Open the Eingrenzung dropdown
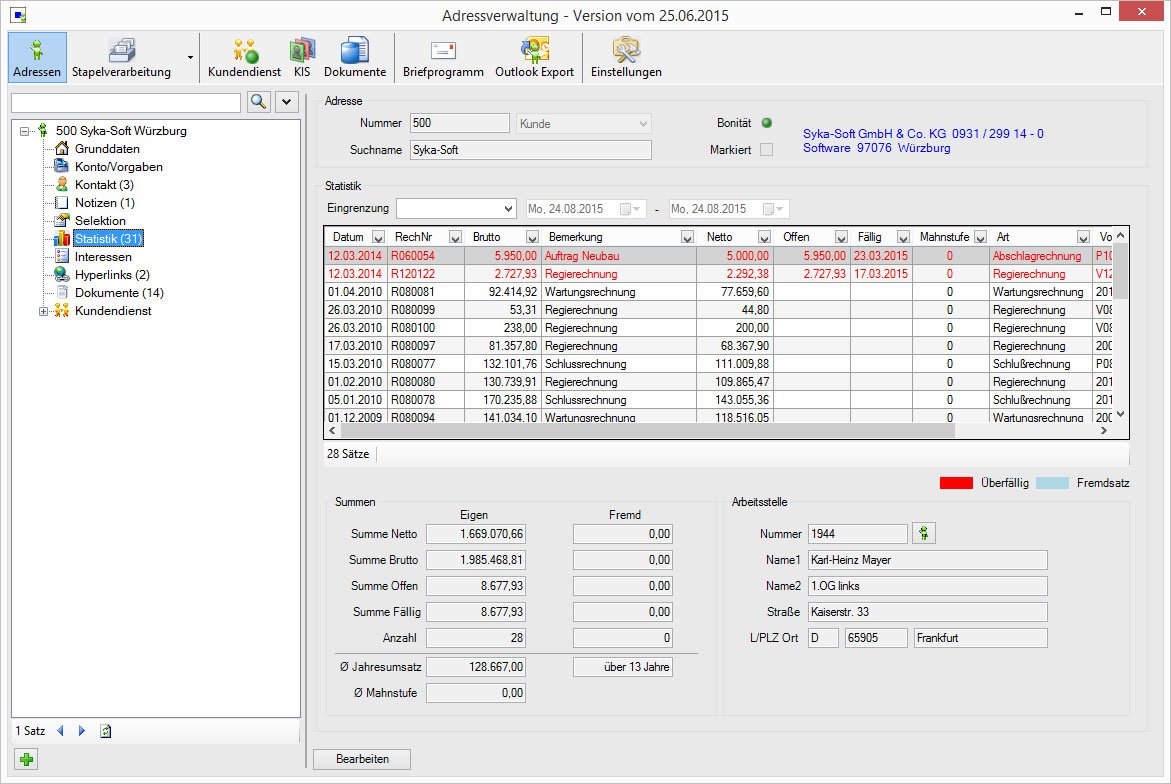The height and width of the screenshot is (784, 1171). tap(506, 209)
